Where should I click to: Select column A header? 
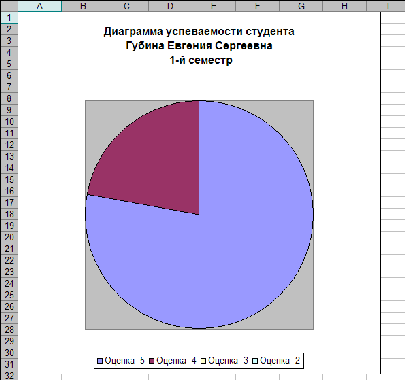(40, 6)
